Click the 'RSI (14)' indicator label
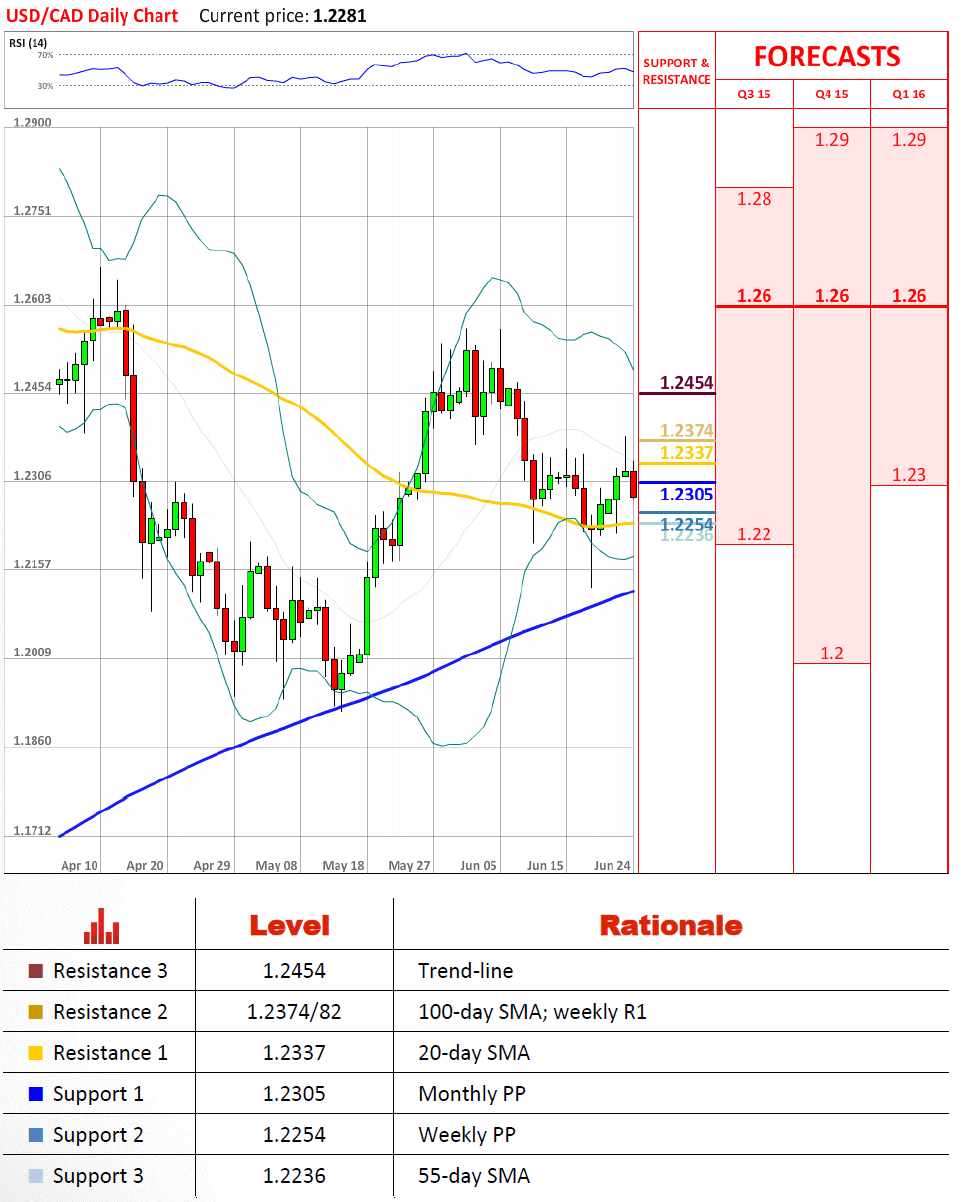The height and width of the screenshot is (1202, 969). tap(28, 43)
